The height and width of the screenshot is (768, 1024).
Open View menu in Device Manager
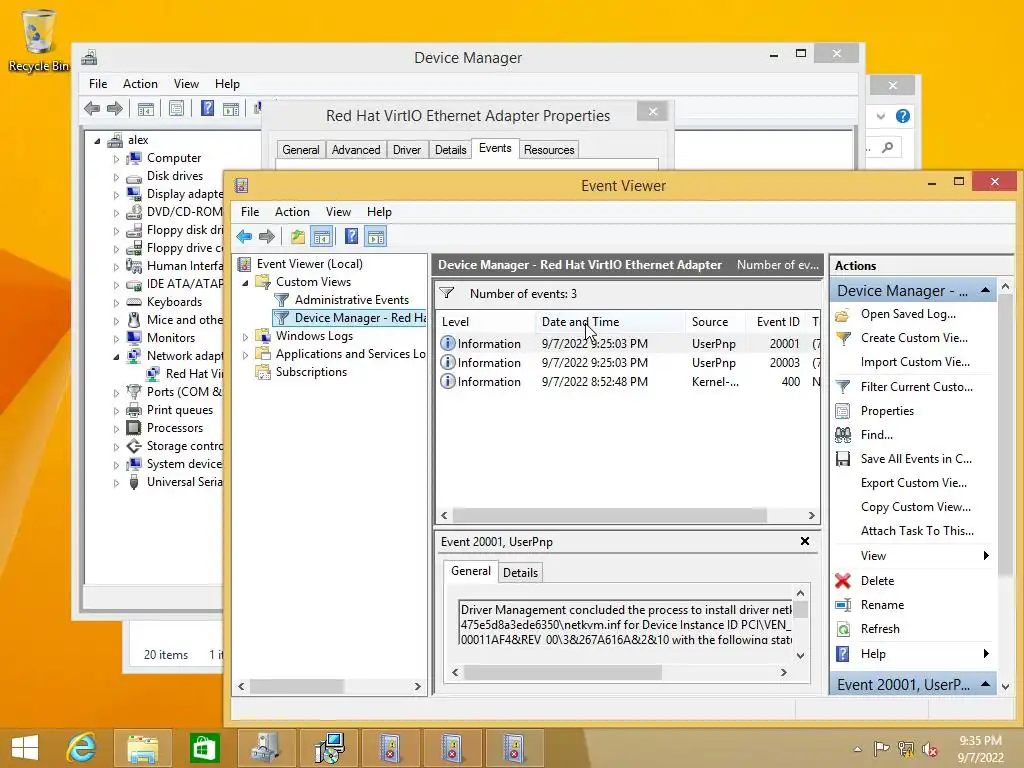(186, 84)
